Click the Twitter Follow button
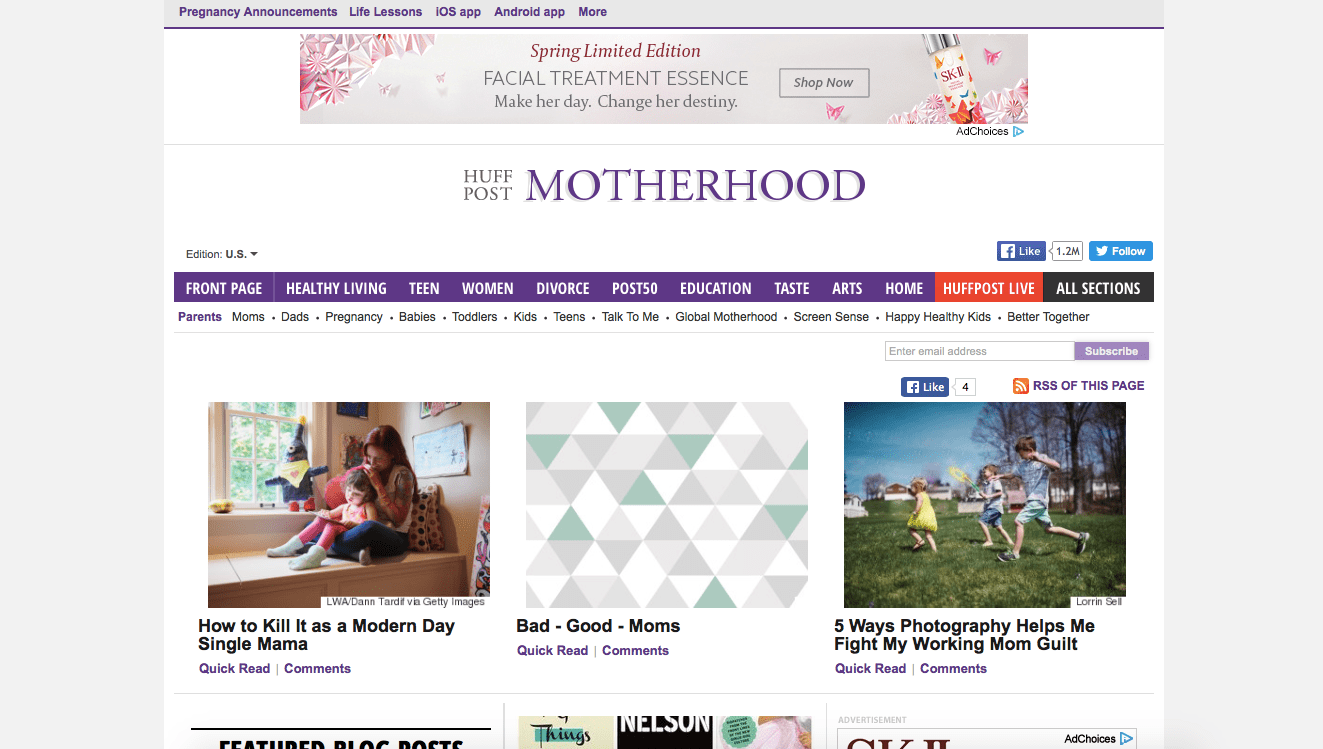The image size is (1323, 749). [1120, 251]
